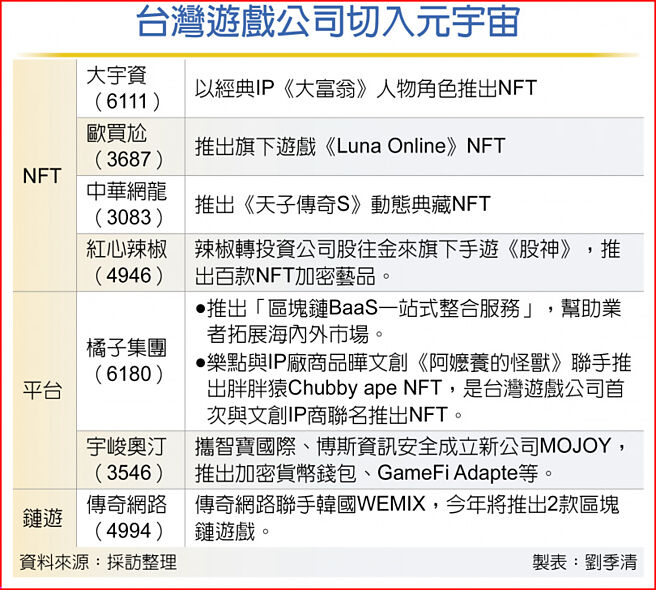Click company cell 大宇資 (6111)

point(131,89)
